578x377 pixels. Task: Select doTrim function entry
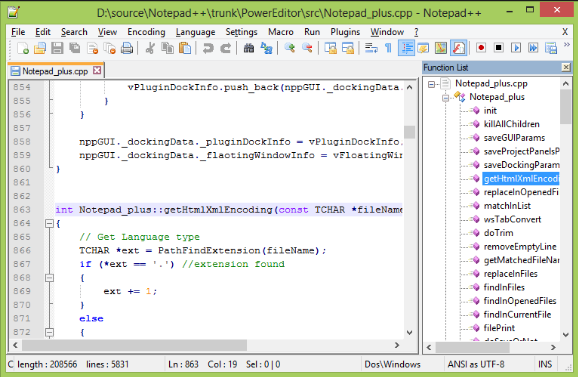(498, 233)
